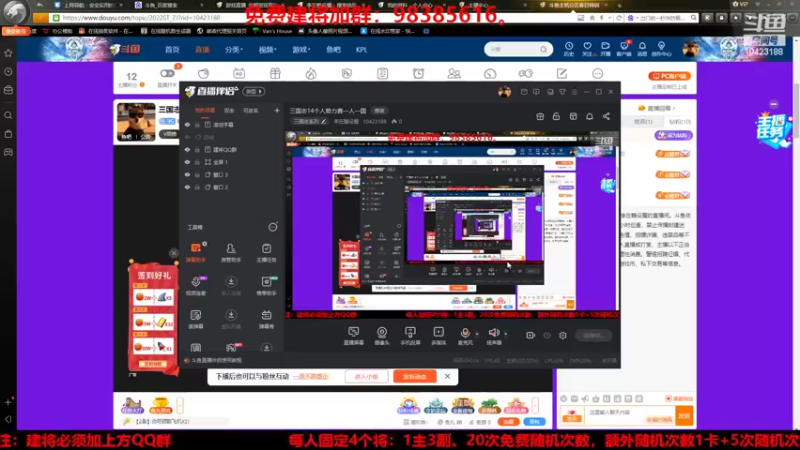Click 修改 button next to stream title
This screenshot has height=450, width=800.
pos(380,111)
